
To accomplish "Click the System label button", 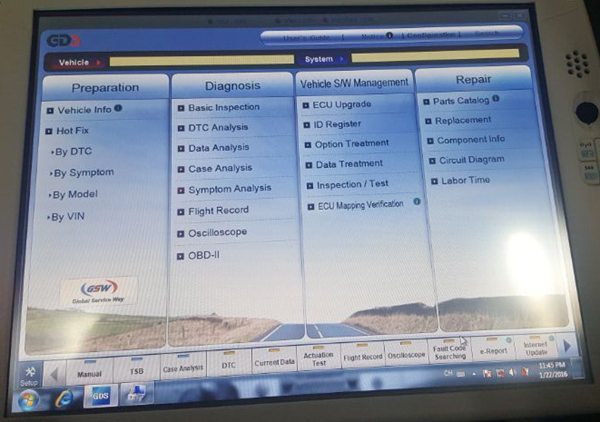I will tap(323, 59).
